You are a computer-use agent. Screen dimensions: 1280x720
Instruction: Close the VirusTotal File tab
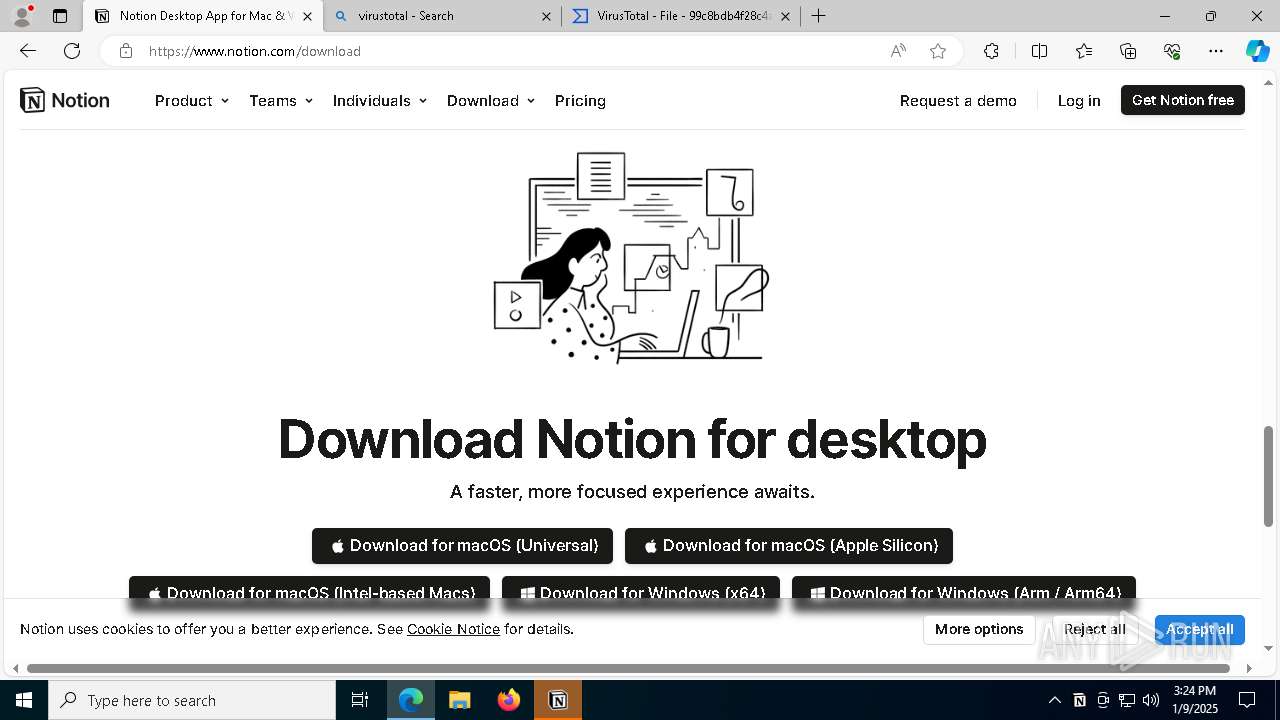click(785, 16)
